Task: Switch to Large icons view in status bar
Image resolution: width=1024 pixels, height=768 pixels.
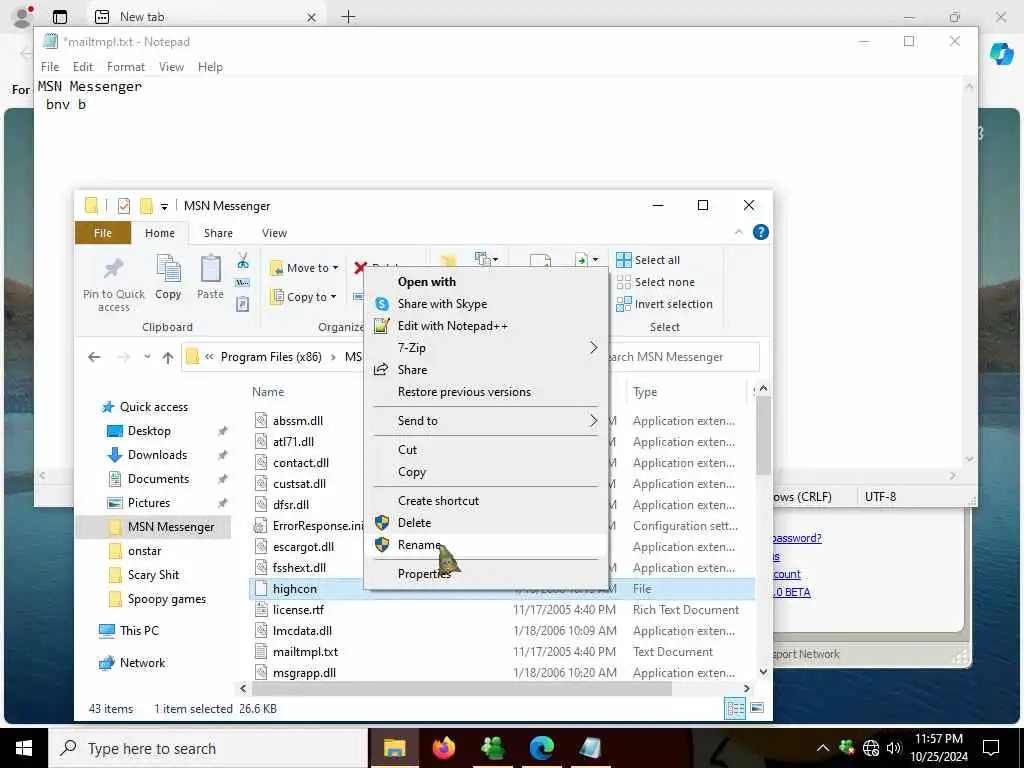Action: click(757, 709)
